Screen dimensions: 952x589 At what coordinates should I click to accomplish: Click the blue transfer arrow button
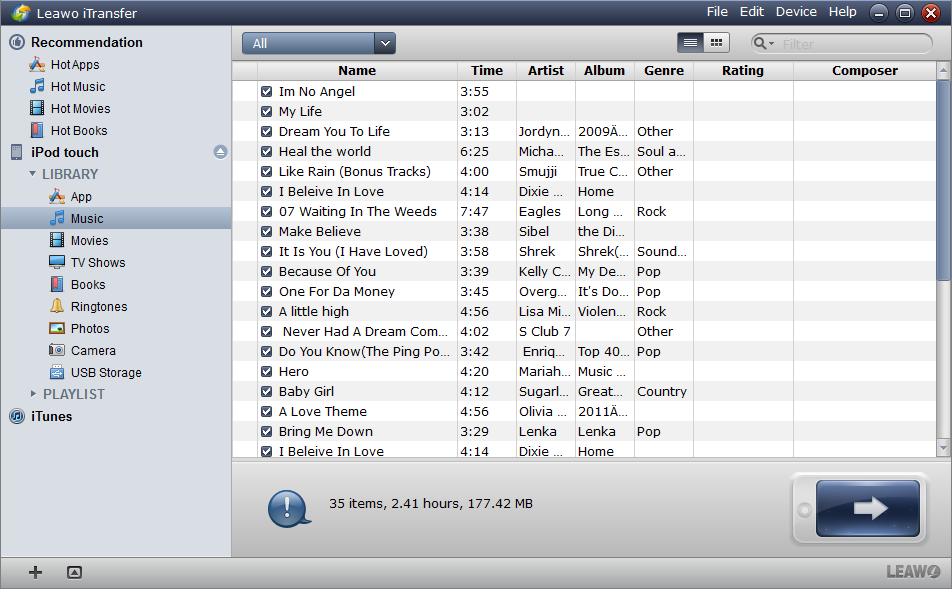coord(868,508)
